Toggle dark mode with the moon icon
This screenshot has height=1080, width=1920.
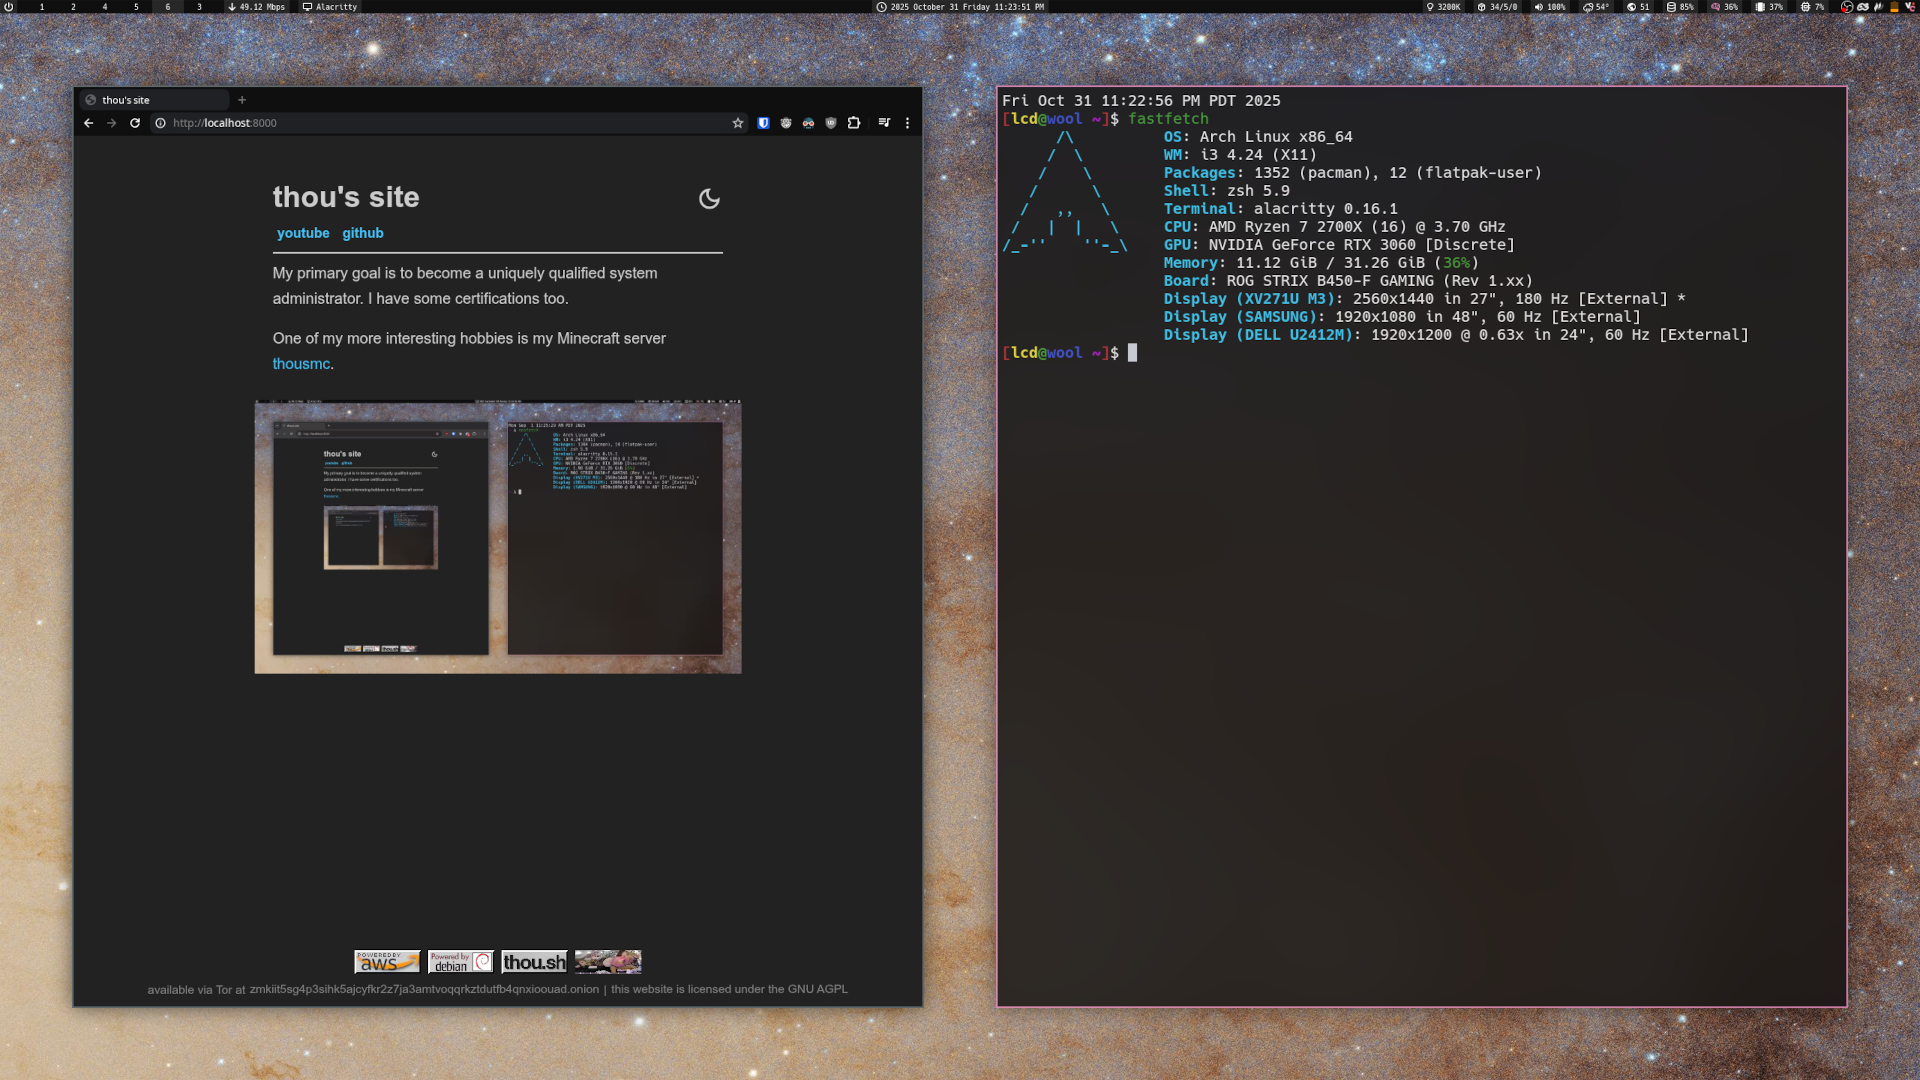click(710, 199)
